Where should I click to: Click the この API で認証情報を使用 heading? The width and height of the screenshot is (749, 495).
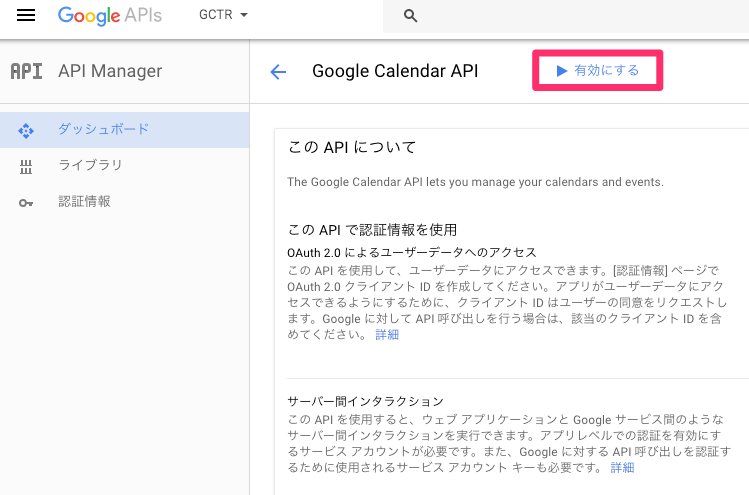pyautogui.click(x=372, y=230)
